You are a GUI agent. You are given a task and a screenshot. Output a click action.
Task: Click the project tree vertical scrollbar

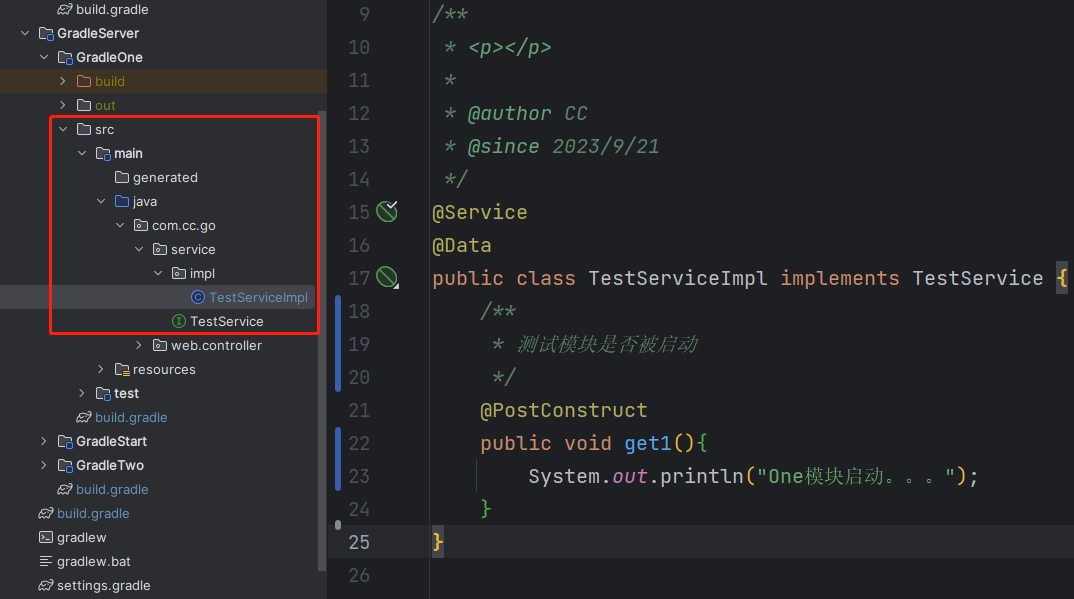pyautogui.click(x=323, y=341)
